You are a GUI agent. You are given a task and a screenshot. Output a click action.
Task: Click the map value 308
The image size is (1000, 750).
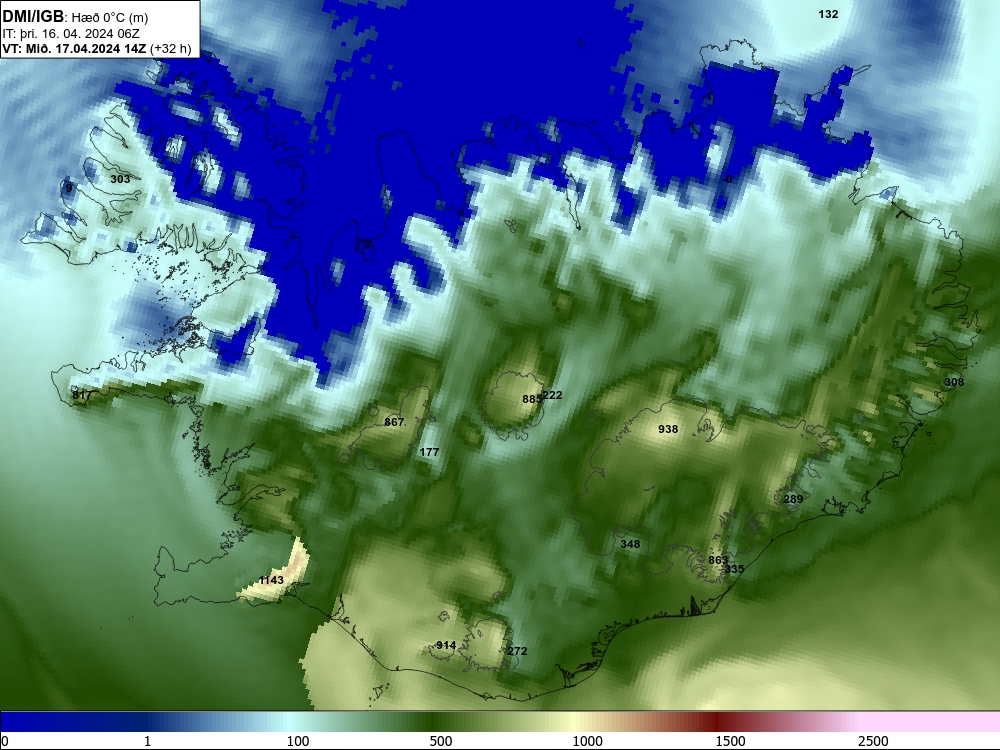tap(954, 382)
